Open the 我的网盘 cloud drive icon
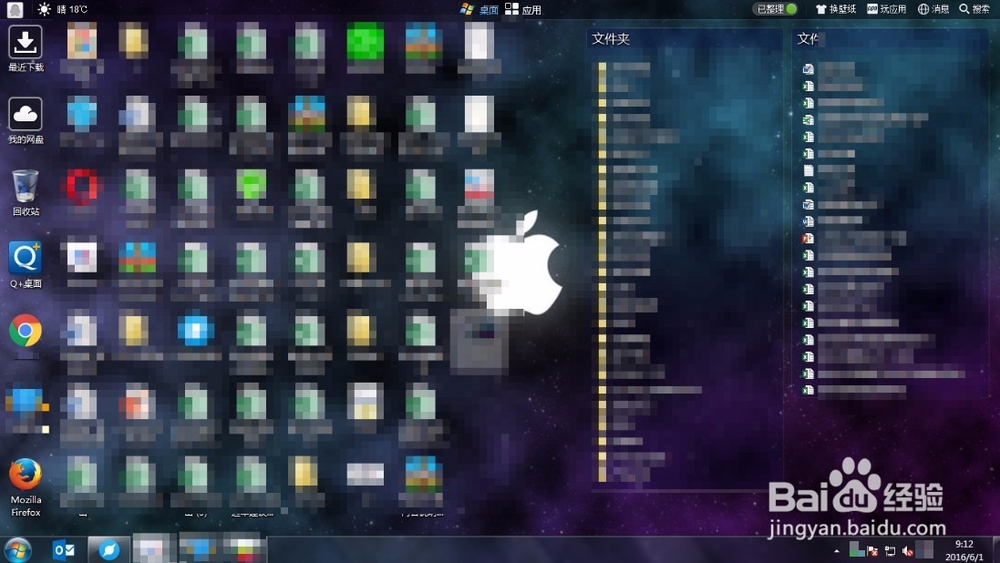 click(x=26, y=120)
